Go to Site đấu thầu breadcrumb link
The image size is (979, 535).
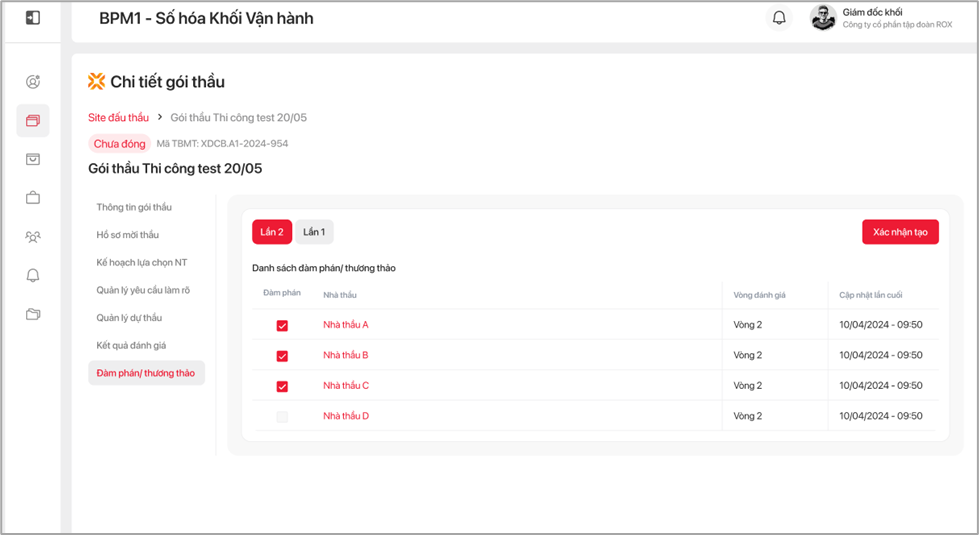click(118, 118)
